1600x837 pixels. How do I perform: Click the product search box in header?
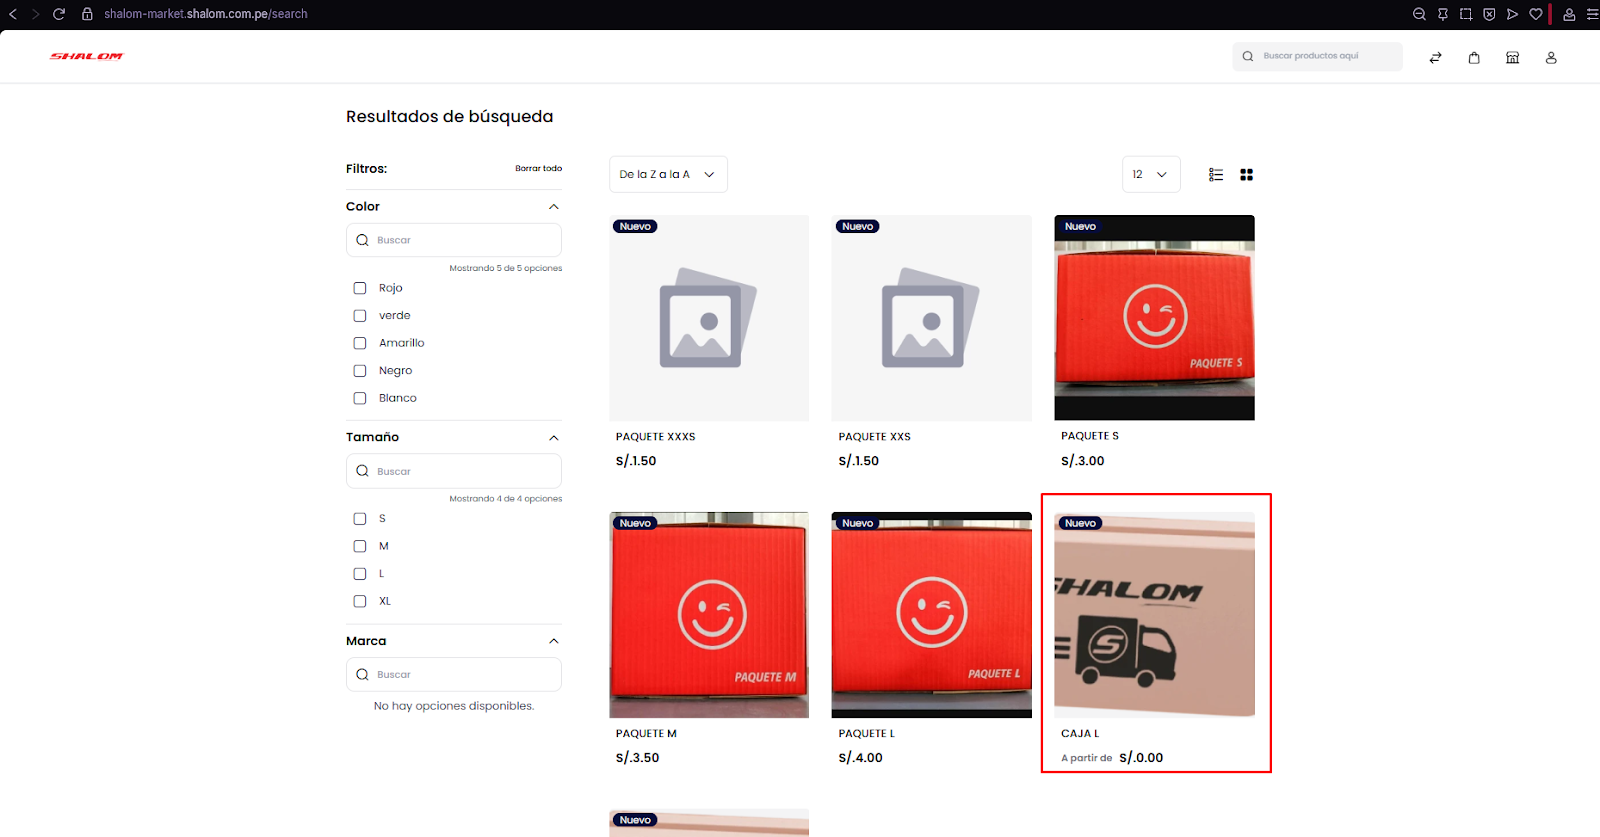coord(1317,57)
